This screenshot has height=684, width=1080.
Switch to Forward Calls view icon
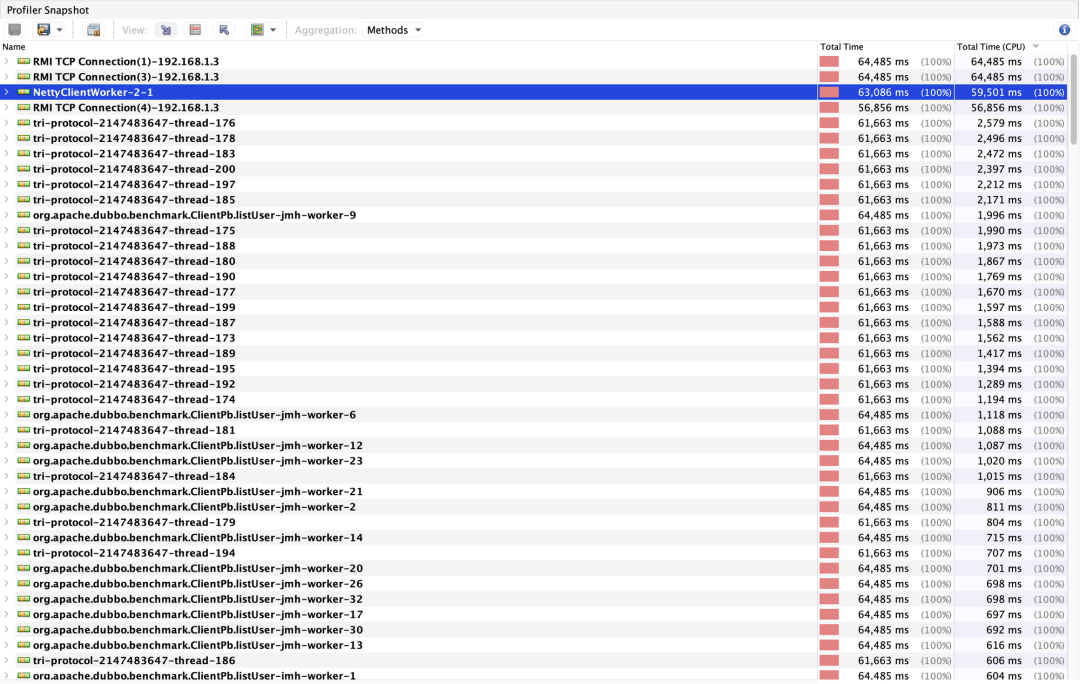166,30
